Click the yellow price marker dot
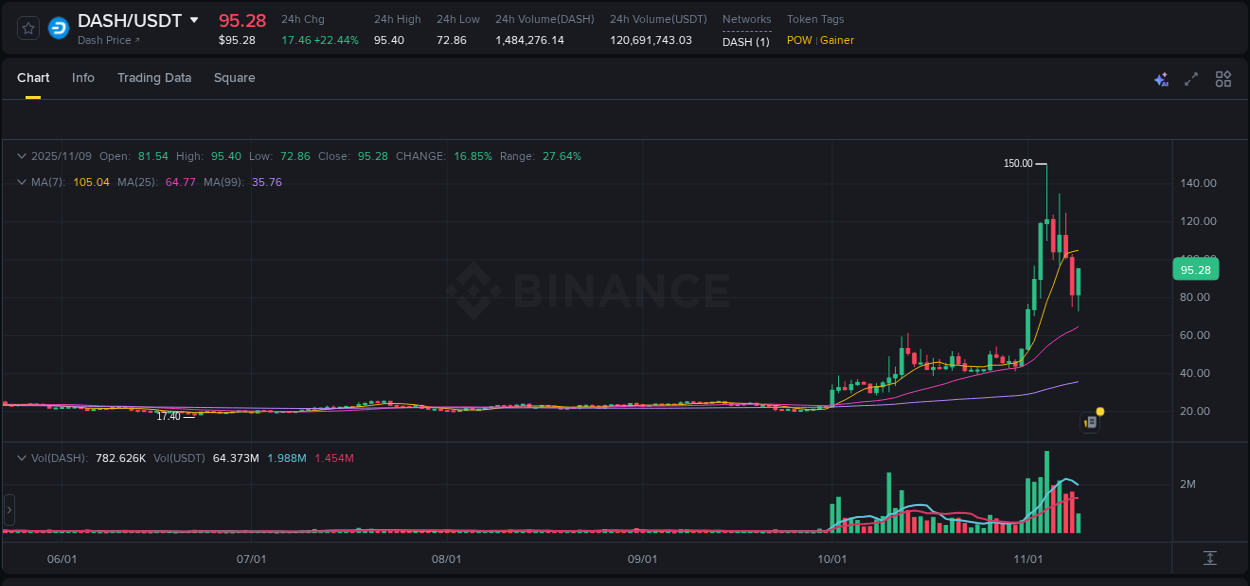Viewport: 1250px width, 586px height. point(1098,410)
